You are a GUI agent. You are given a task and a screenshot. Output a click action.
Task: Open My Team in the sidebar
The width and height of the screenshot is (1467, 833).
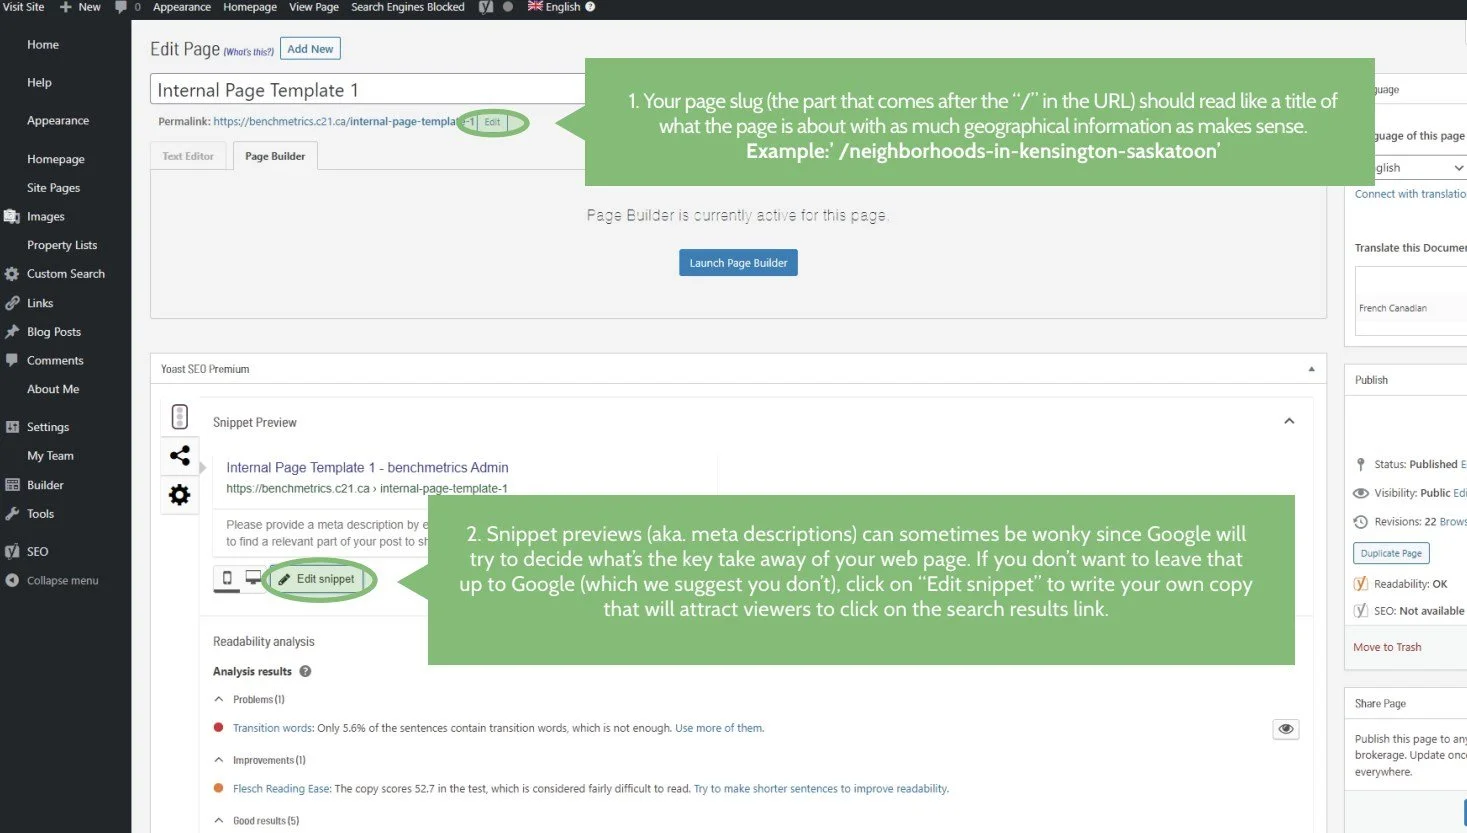tap(50, 456)
